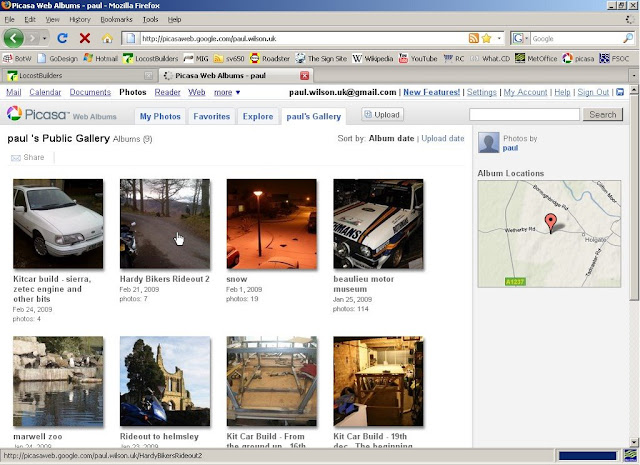Click the map location pin marker
The image size is (640, 465).
click(549, 224)
